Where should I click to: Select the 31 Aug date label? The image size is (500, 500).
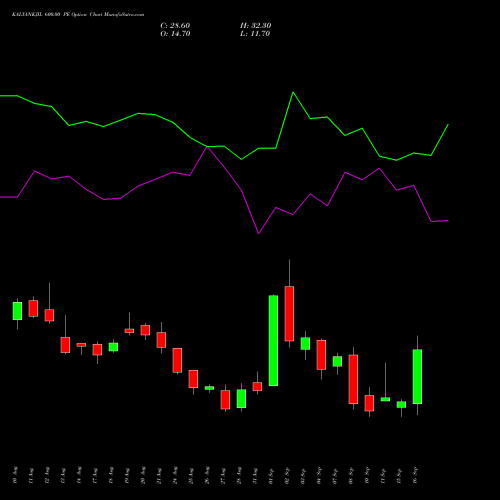point(255,476)
